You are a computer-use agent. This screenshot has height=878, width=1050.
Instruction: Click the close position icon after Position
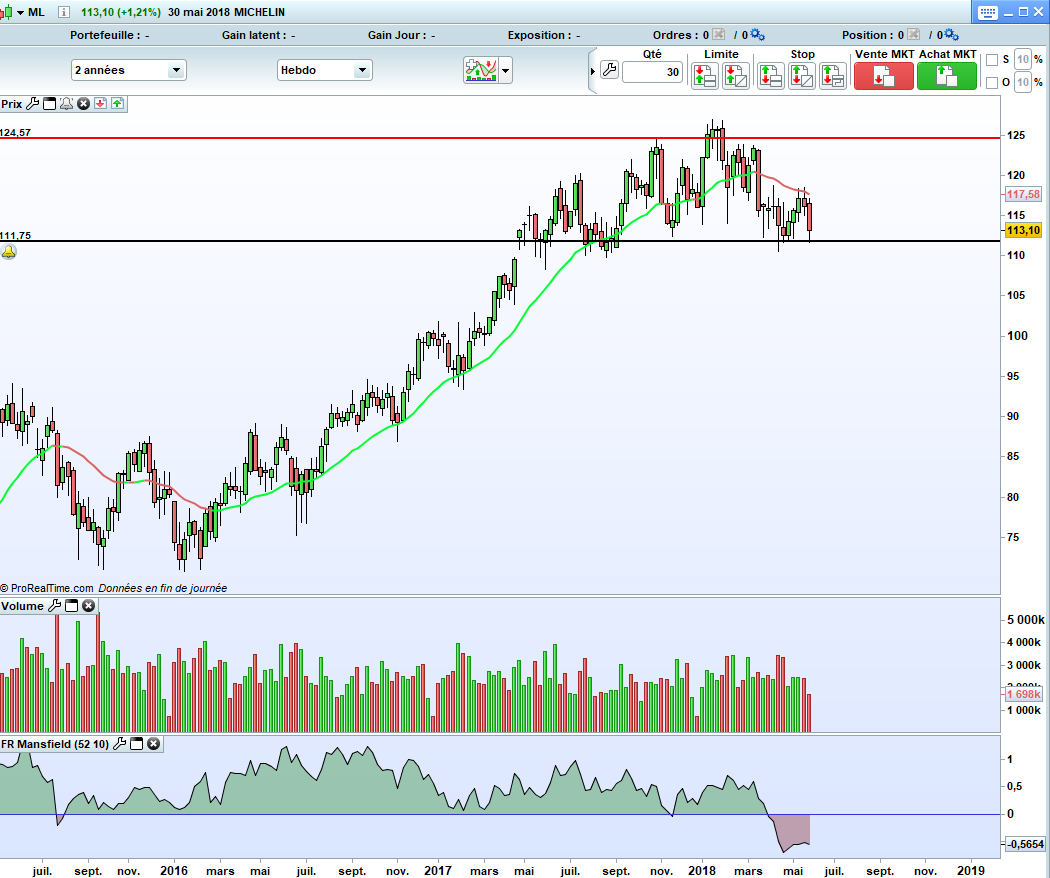pos(913,35)
